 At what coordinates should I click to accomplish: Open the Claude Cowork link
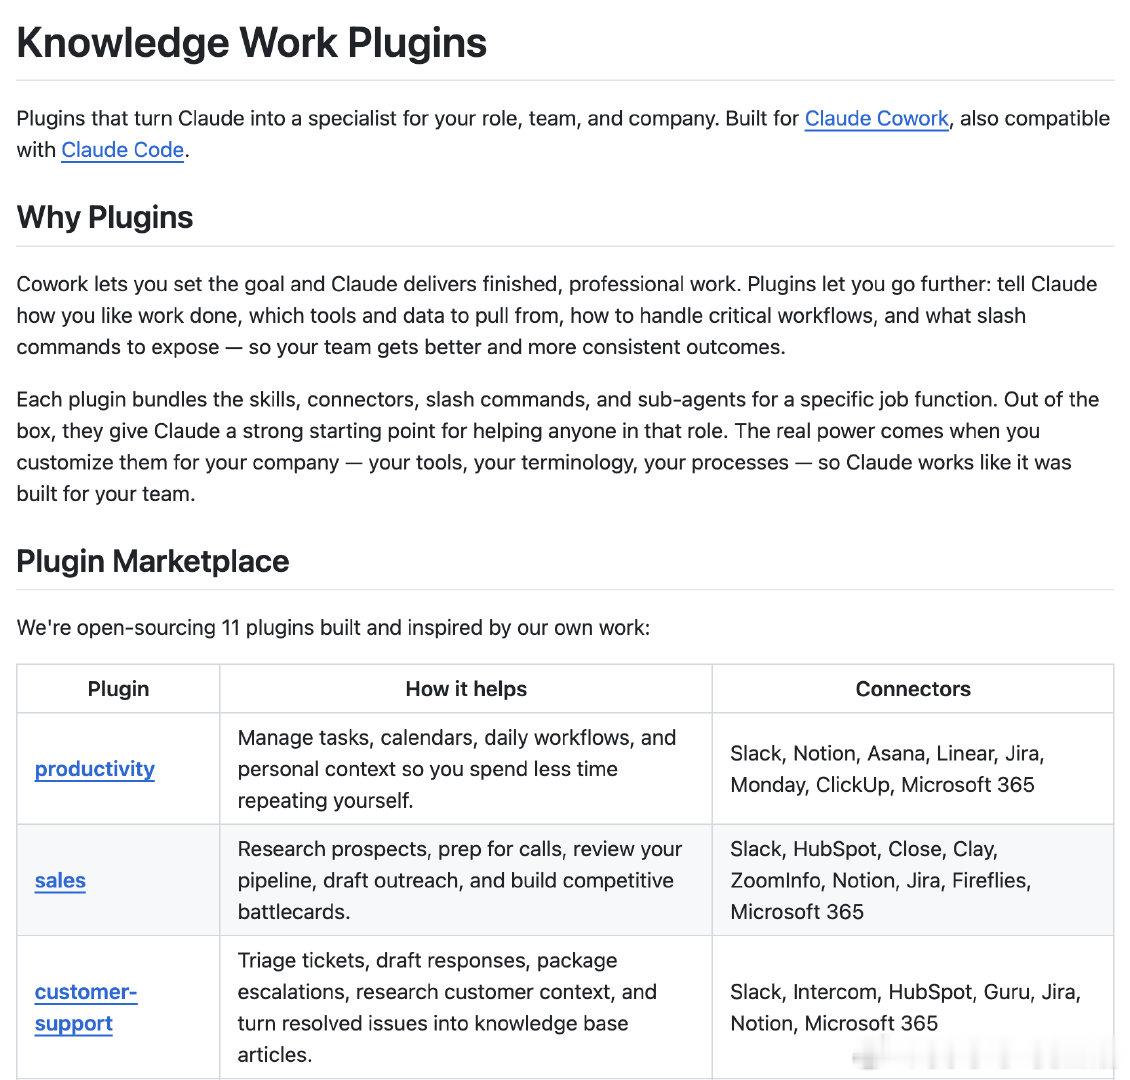click(x=876, y=118)
